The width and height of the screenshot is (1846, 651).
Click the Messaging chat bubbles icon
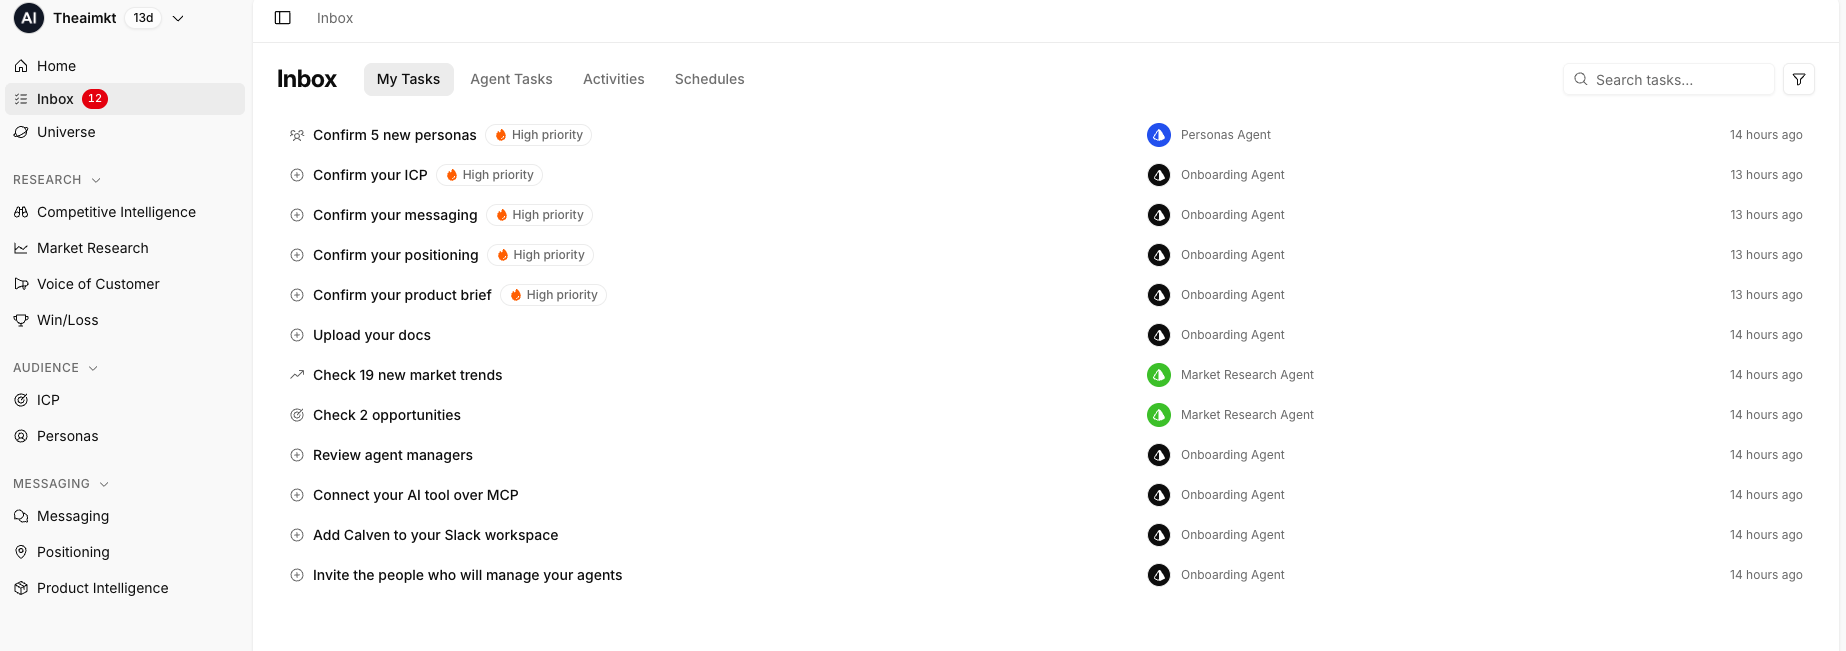tap(21, 516)
